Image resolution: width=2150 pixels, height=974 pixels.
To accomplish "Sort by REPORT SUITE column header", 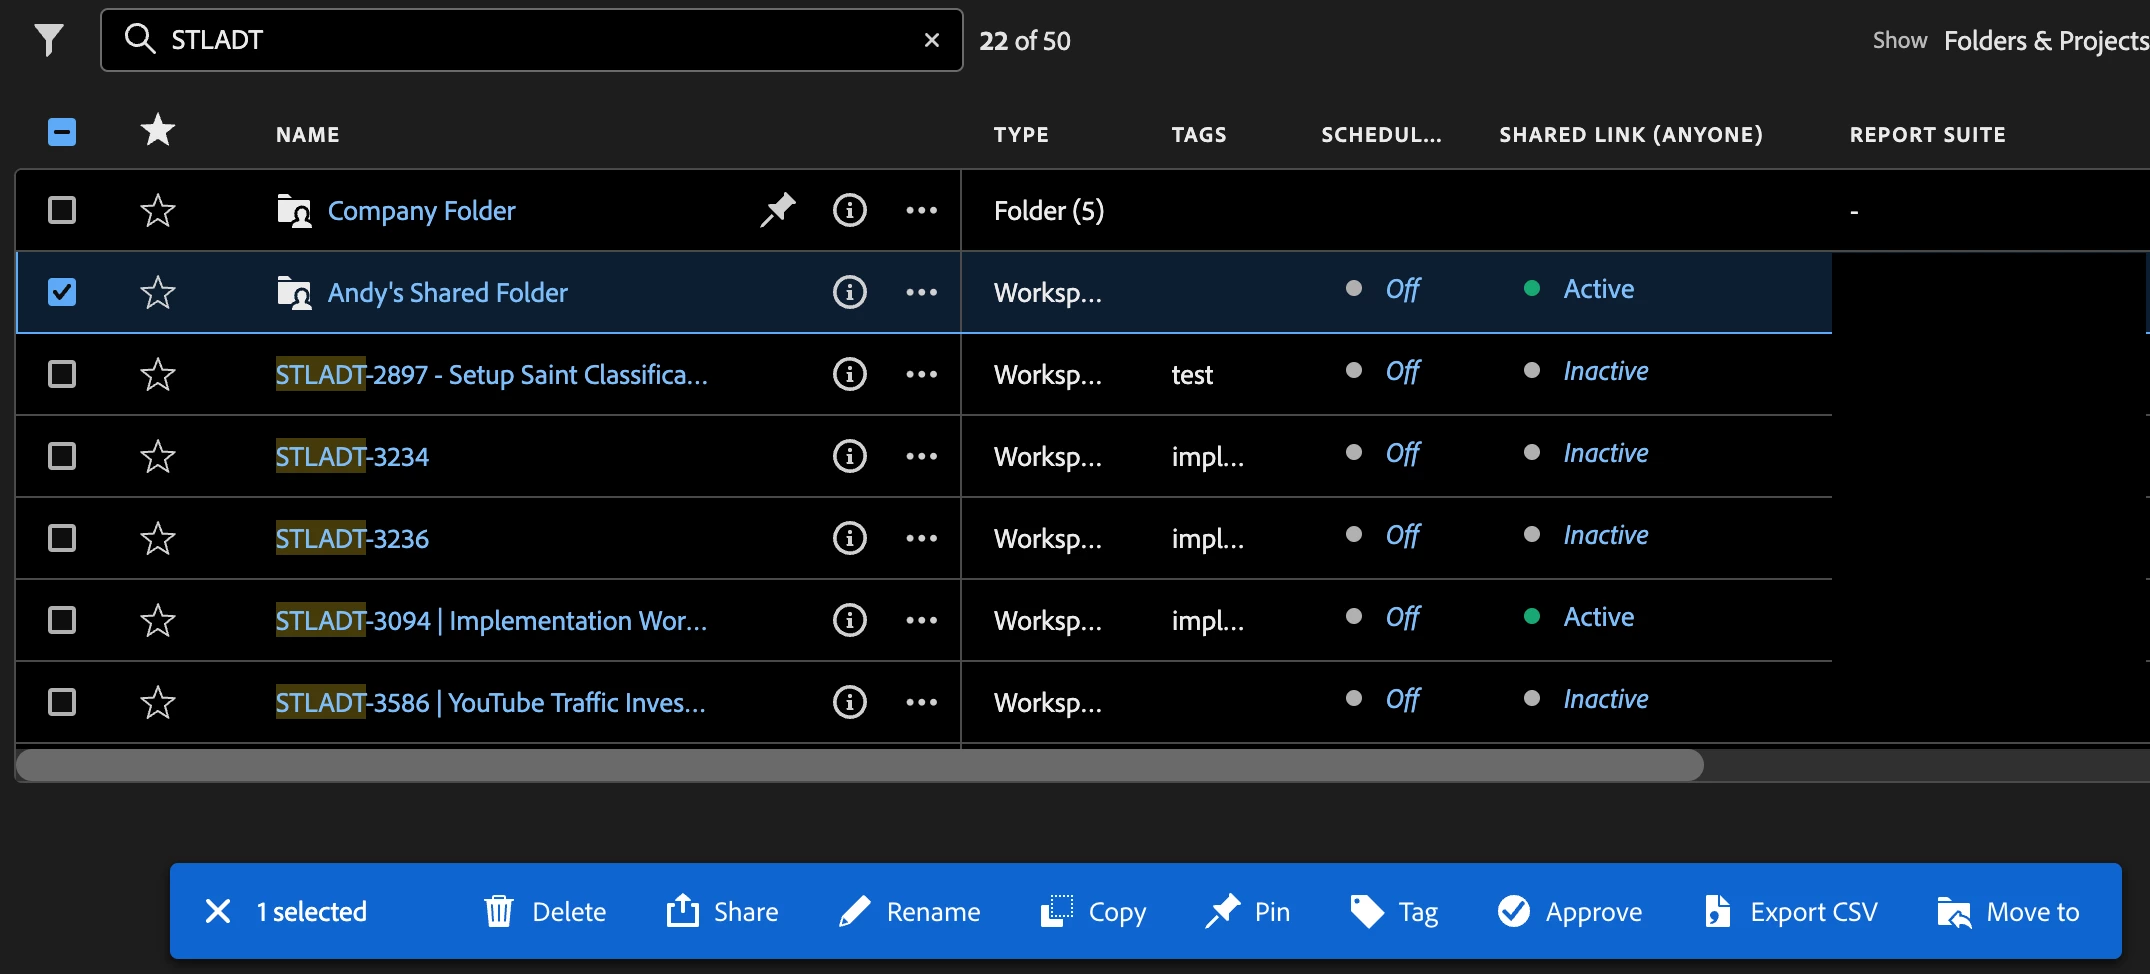I will (1927, 135).
